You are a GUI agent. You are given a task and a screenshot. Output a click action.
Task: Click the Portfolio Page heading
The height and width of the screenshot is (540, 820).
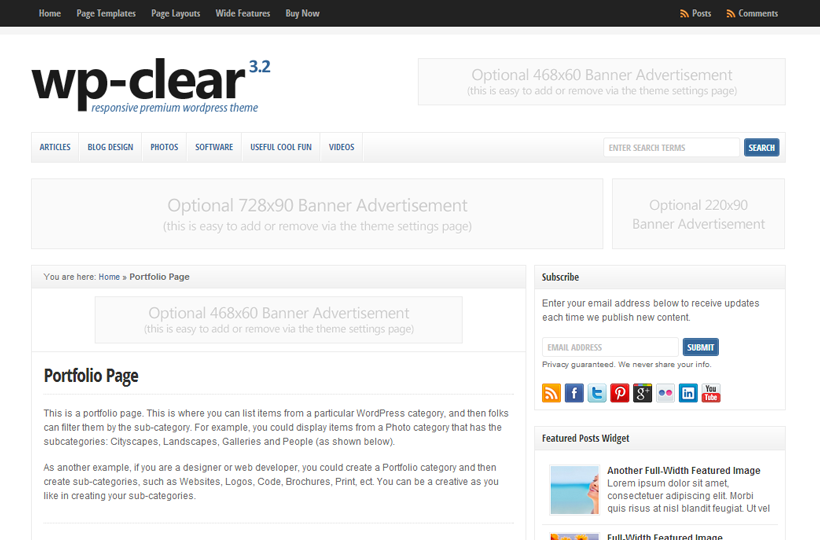[91, 376]
